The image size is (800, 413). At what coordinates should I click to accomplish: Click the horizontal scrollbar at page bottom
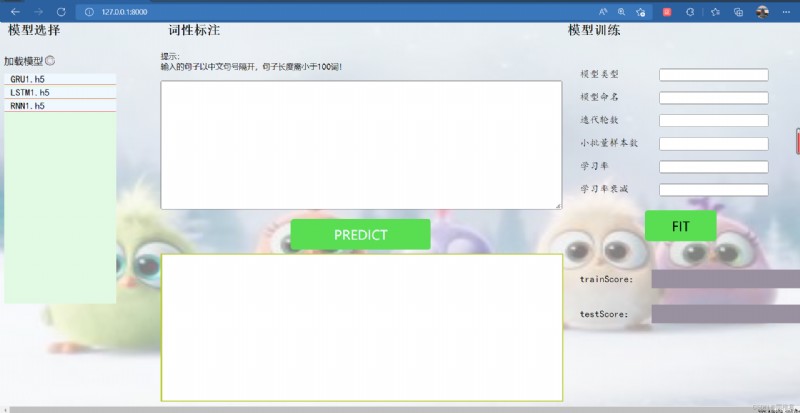(398, 409)
